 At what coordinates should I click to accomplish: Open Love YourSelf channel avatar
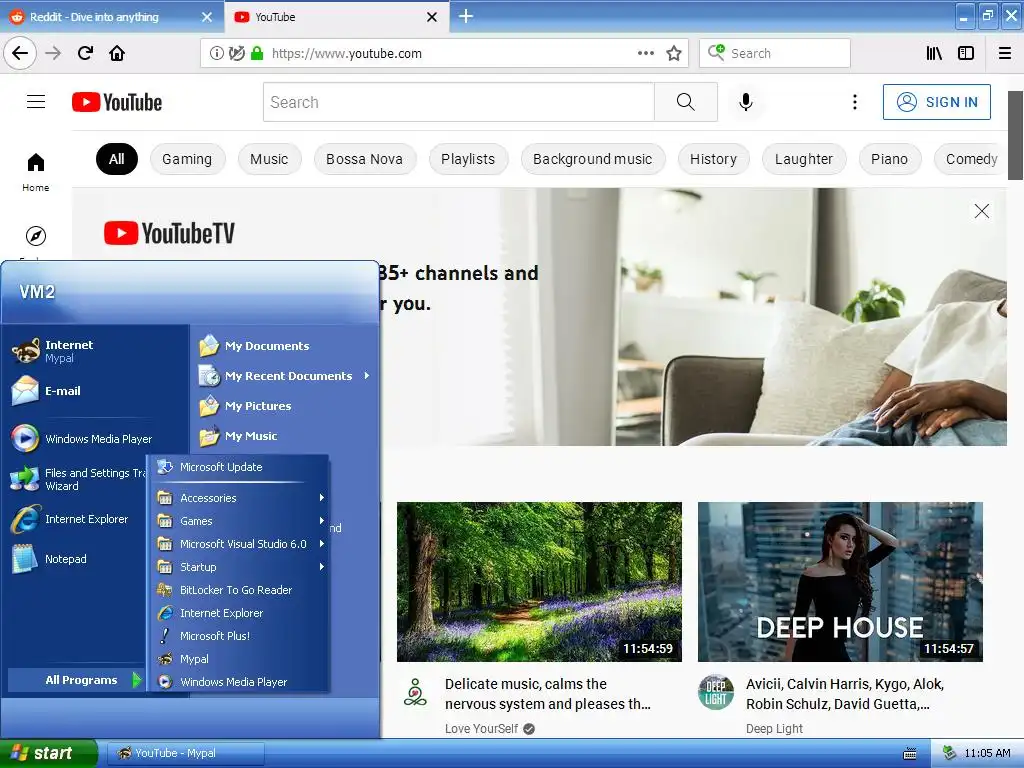tap(415, 692)
